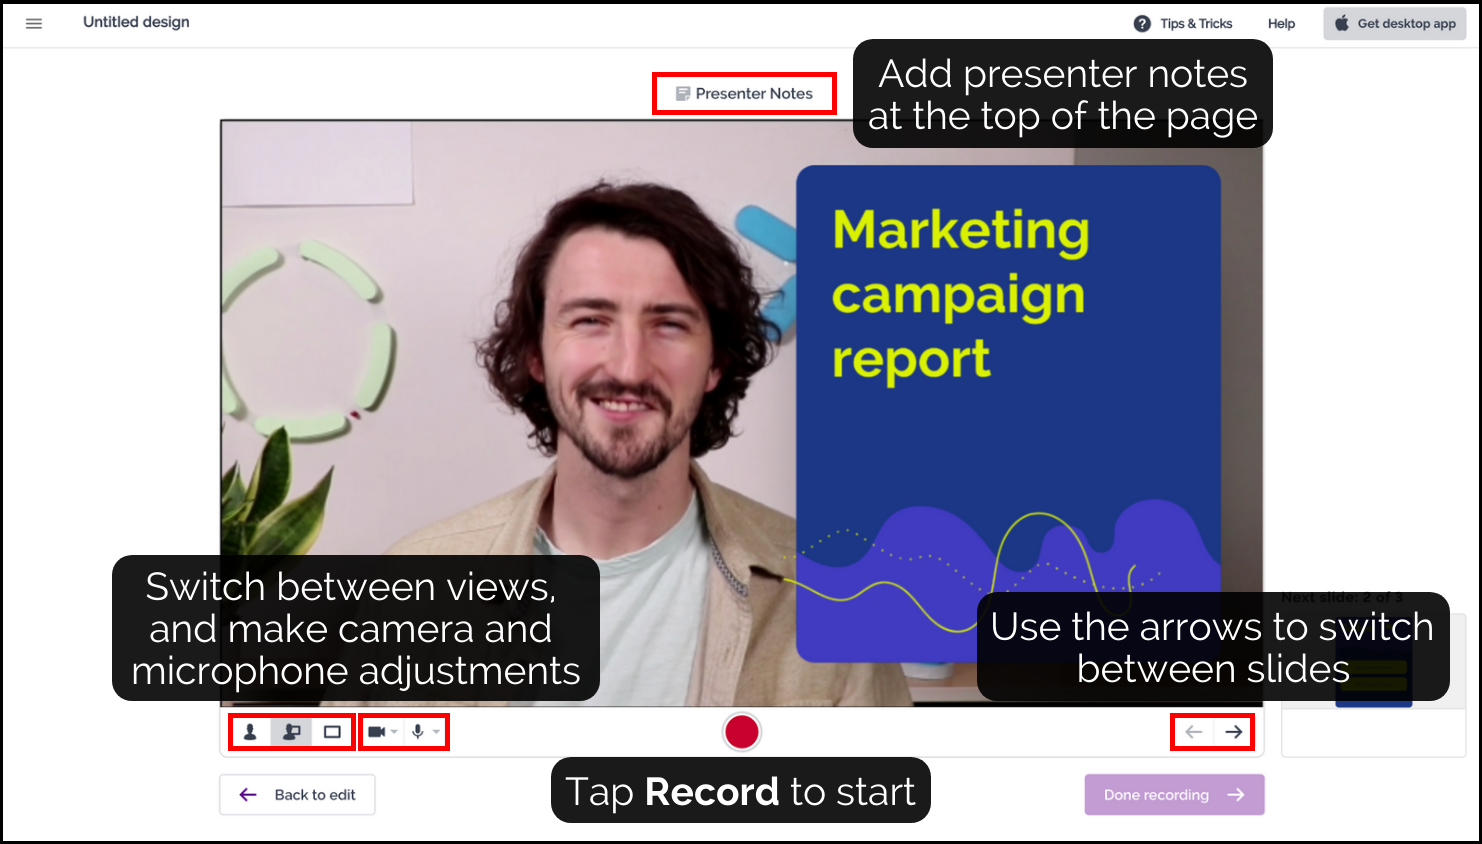Click the Untitled design title
Viewport: 1482px width, 844px height.
coord(136,22)
